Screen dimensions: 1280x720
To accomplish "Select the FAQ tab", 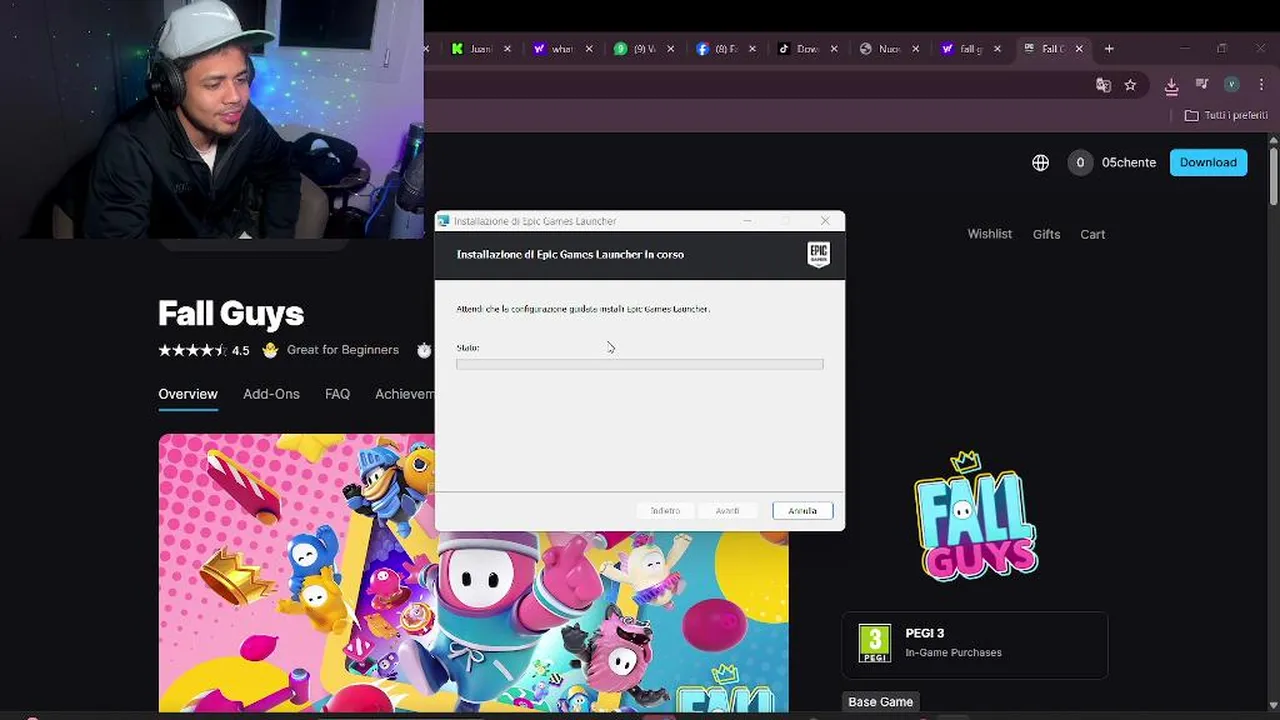I will tap(337, 394).
